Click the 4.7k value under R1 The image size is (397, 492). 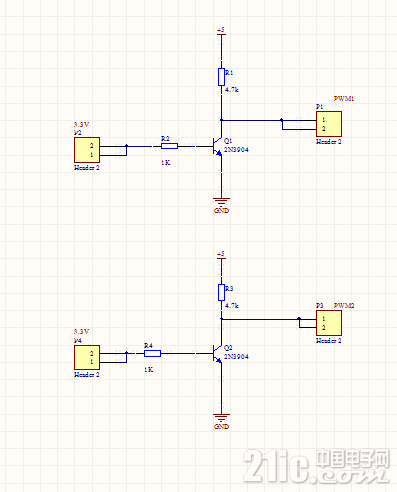[x=232, y=90]
